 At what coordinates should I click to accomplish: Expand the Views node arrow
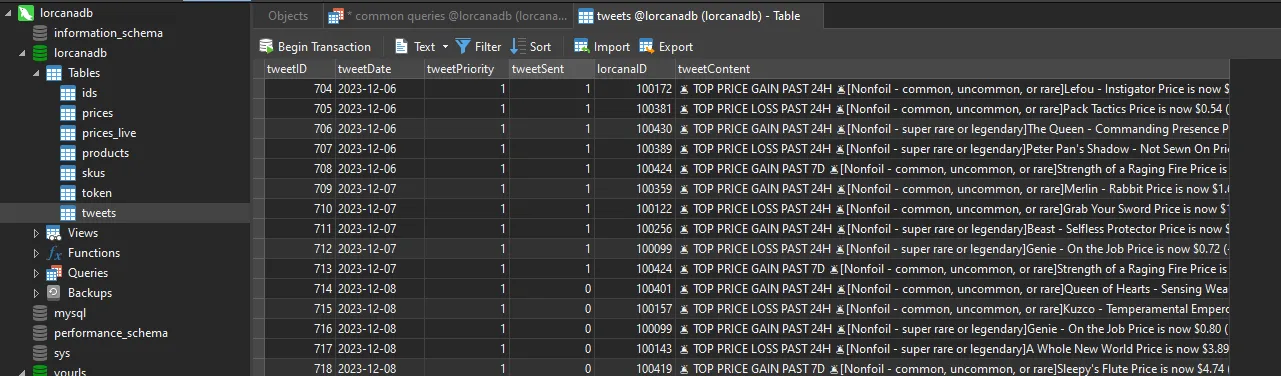[x=37, y=233]
